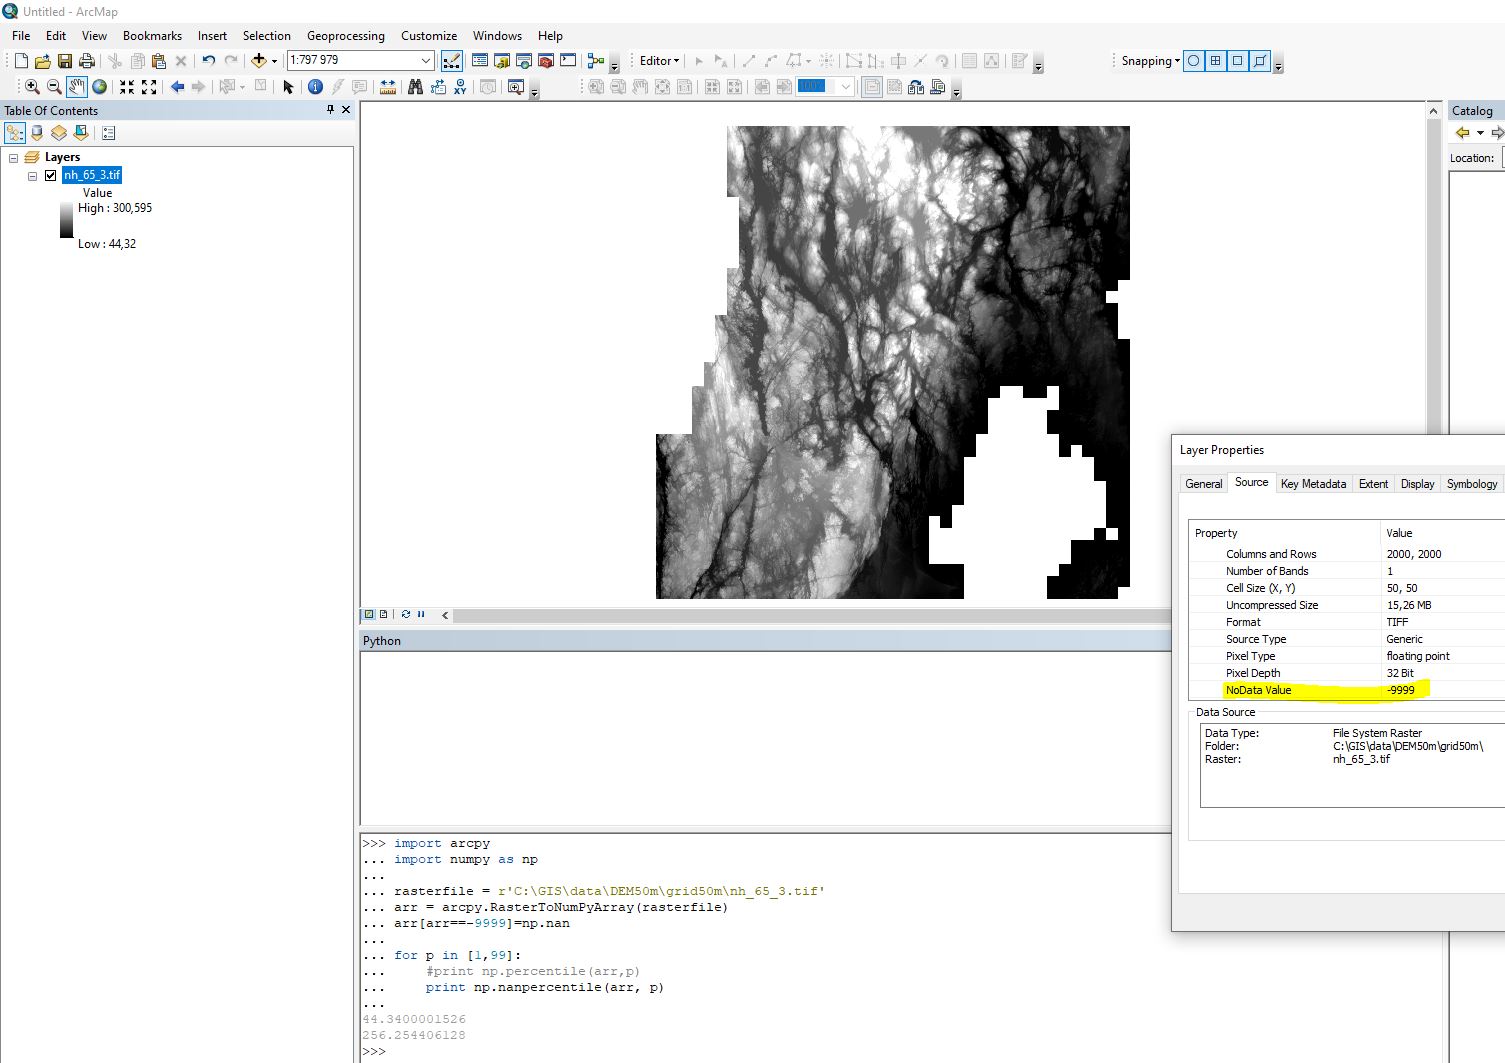Open the Editor dropdown menu

(x=659, y=61)
